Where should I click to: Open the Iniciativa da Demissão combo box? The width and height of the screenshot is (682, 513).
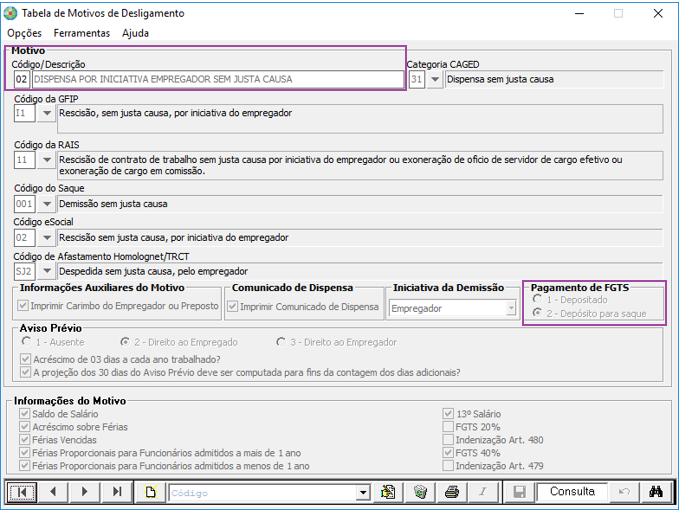point(511,308)
